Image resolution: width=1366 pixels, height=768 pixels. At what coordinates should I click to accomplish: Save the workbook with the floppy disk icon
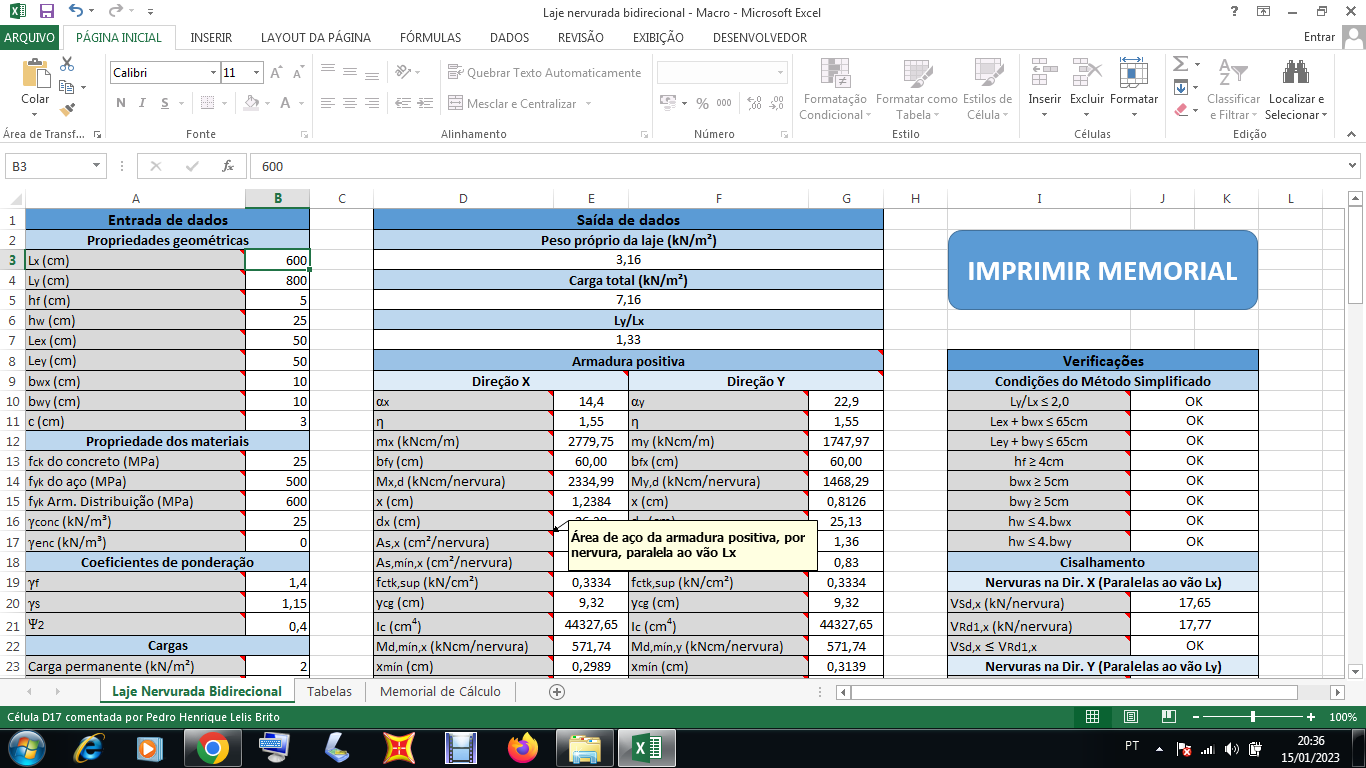click(47, 12)
